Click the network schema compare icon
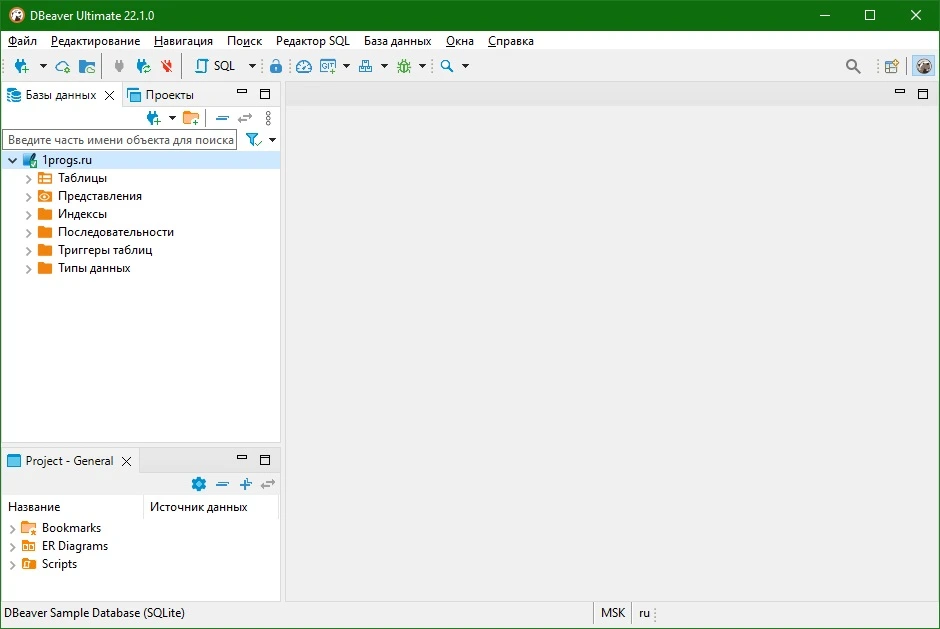The height and width of the screenshot is (629, 940). pos(365,66)
